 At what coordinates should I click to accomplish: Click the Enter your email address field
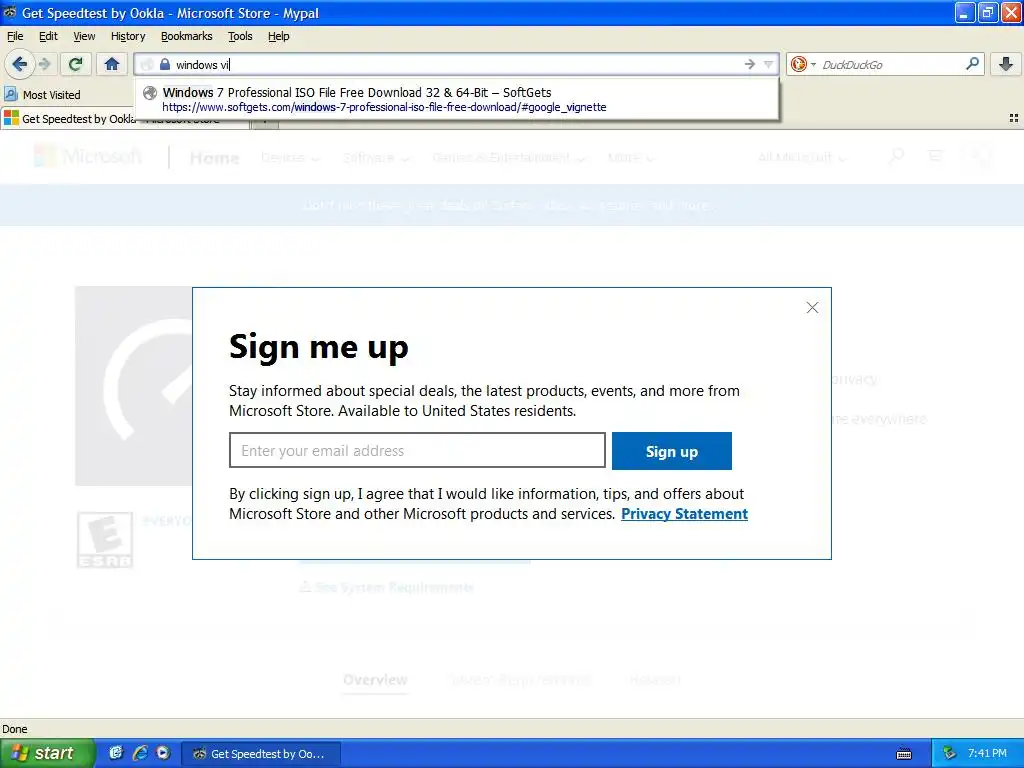417,450
